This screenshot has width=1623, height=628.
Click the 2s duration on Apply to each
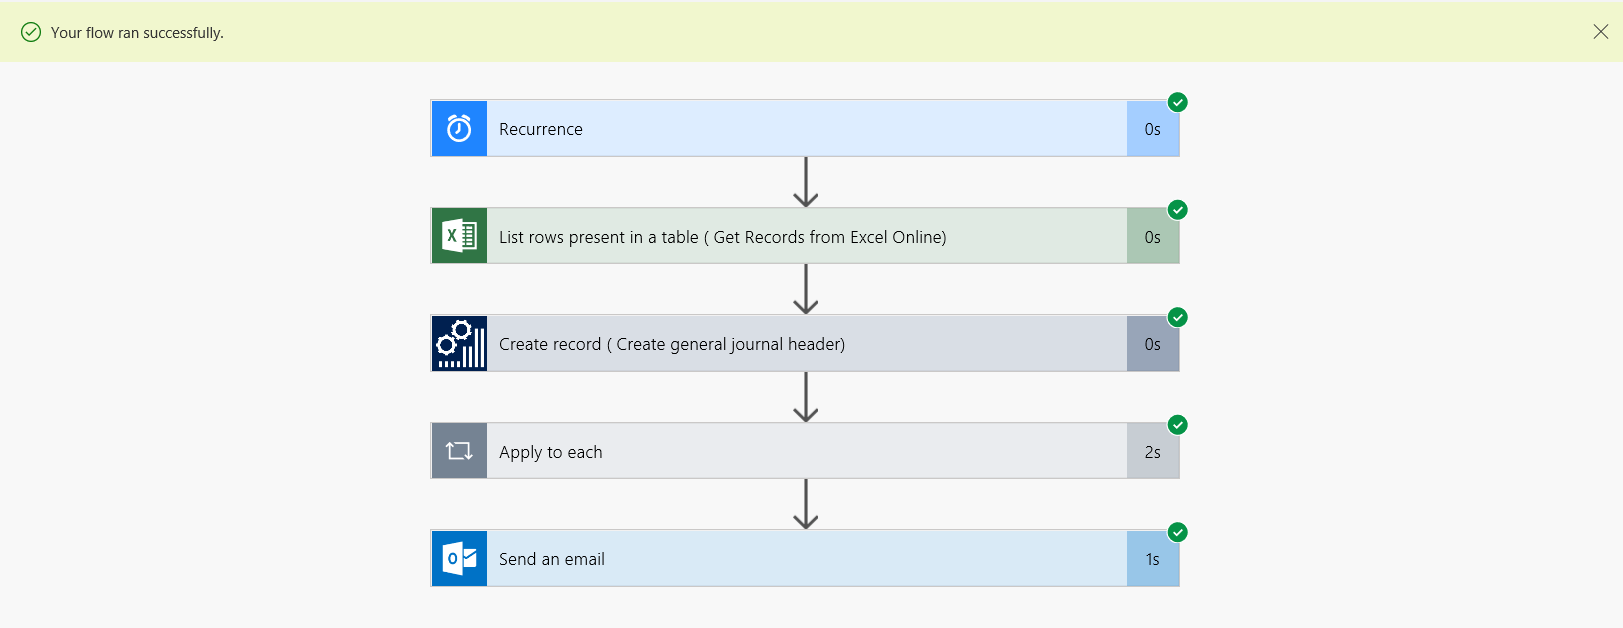(x=1152, y=450)
